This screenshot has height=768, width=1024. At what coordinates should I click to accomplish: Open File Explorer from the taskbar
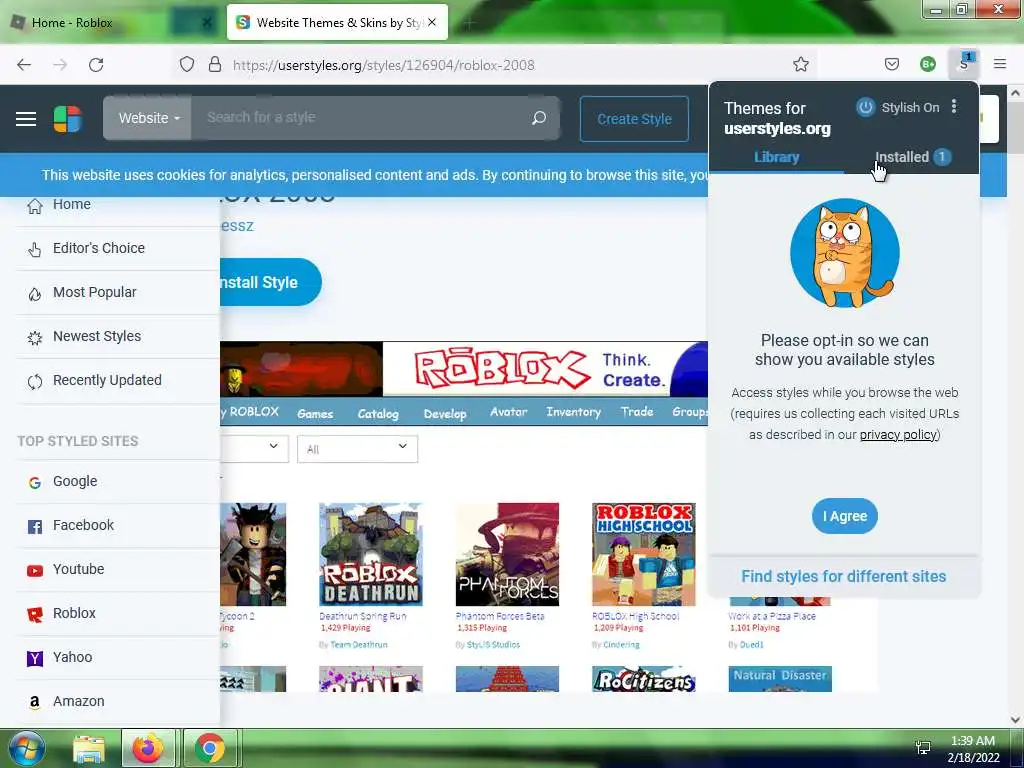[89, 749]
